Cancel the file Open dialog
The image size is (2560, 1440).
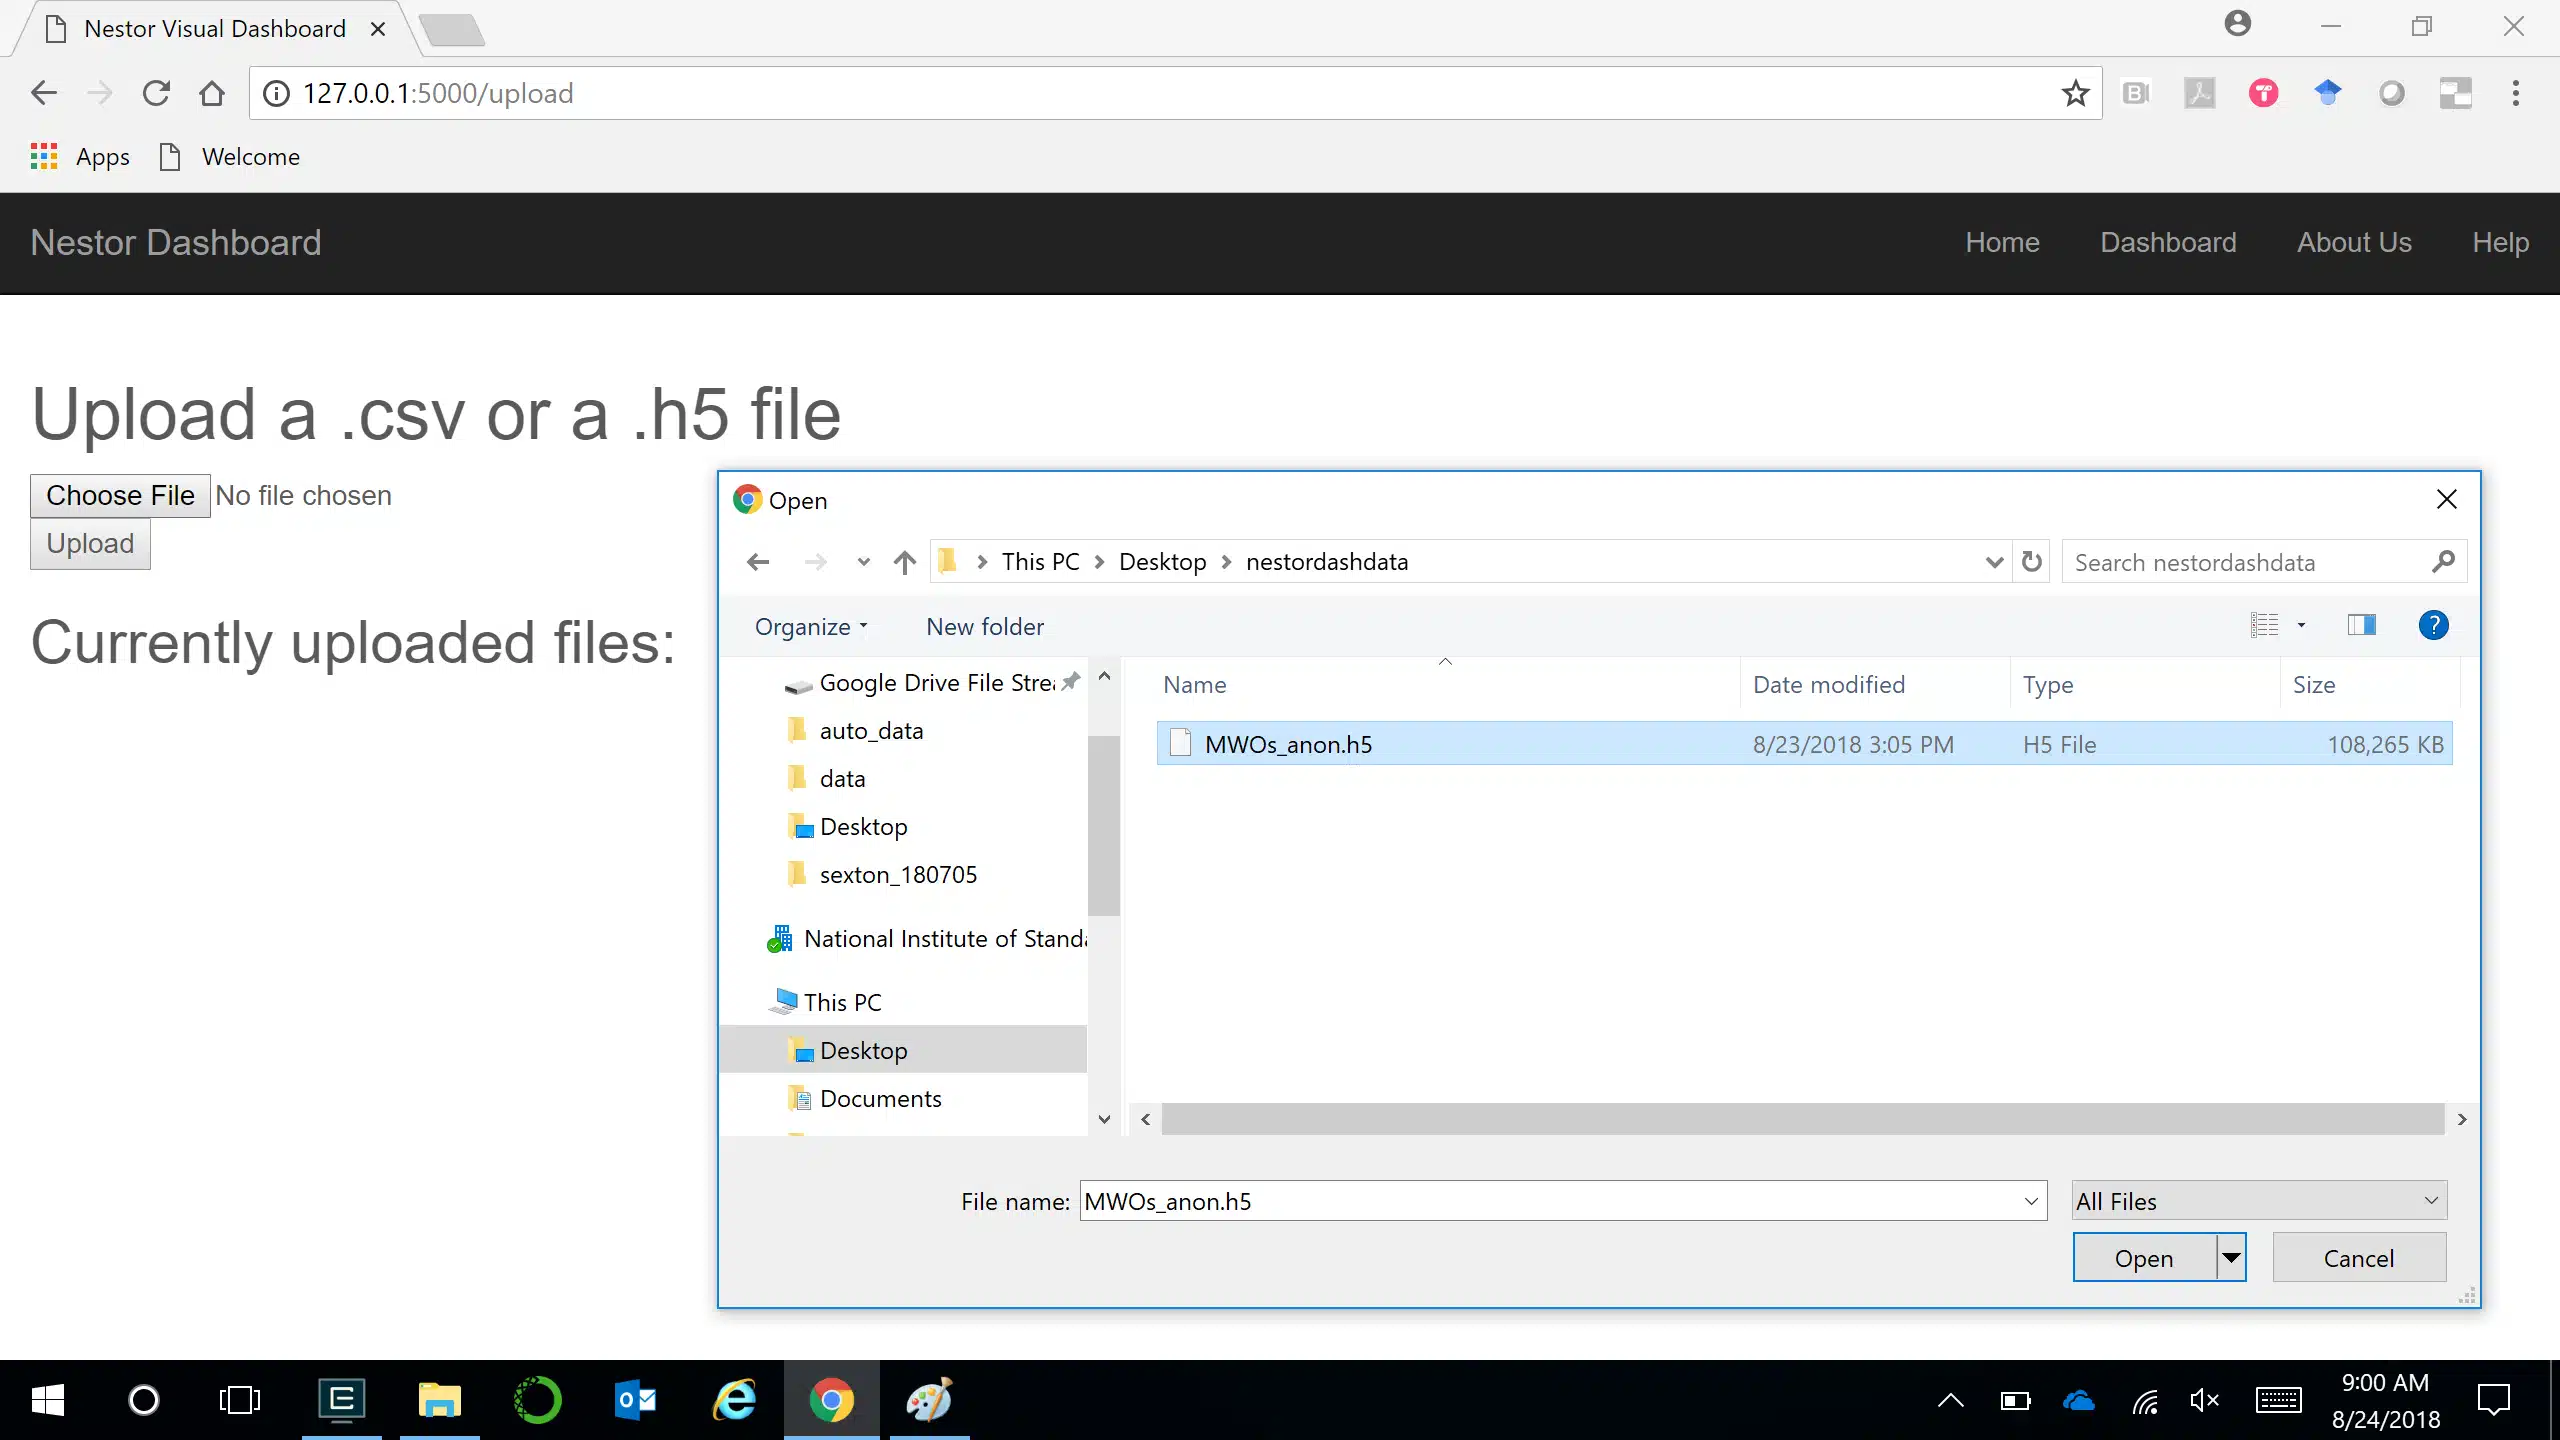coord(2359,1258)
